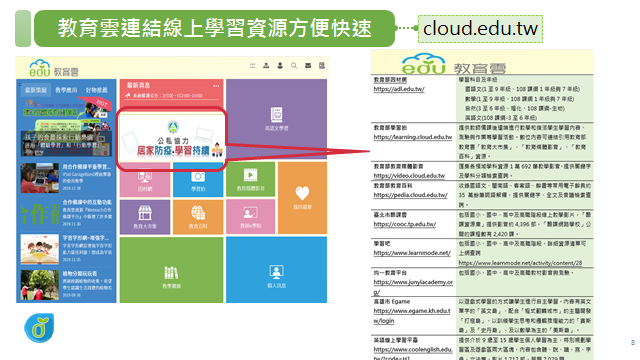This screenshot has height=360, width=640.
Task: Follow the https://adl.edu.tw/ link
Action: point(399,89)
